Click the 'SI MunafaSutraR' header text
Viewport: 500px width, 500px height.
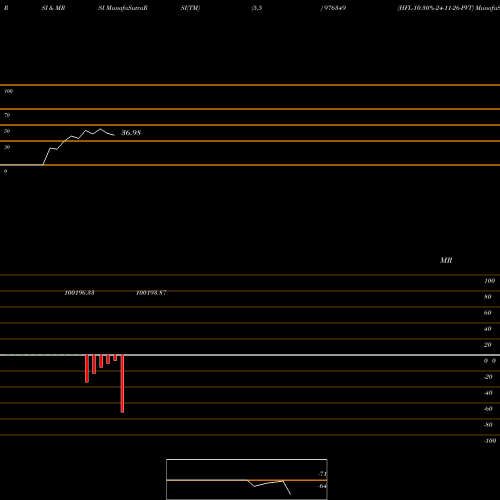pos(123,8)
